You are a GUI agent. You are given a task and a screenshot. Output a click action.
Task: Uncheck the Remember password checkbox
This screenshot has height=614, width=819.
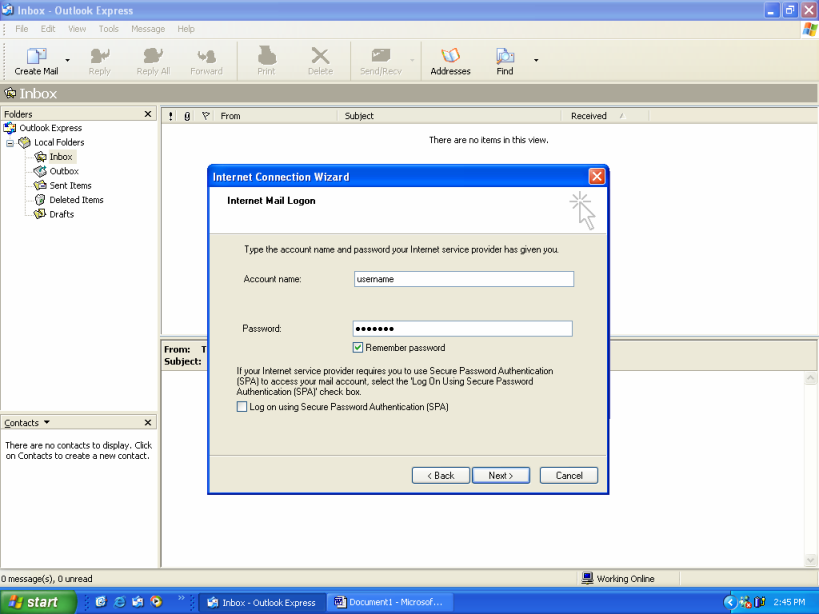pos(358,348)
